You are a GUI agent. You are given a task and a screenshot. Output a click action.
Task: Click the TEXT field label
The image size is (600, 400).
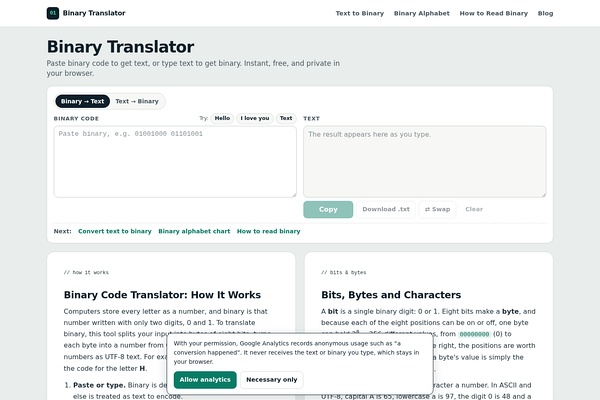point(311,119)
